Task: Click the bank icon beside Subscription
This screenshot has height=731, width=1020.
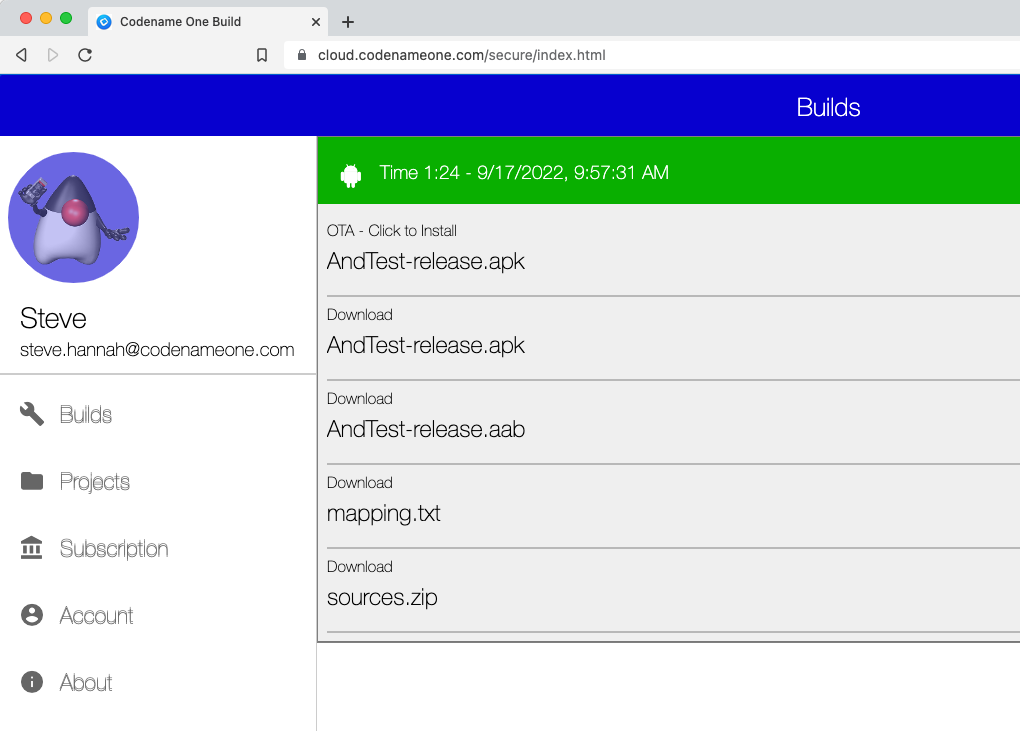Action: [32, 548]
